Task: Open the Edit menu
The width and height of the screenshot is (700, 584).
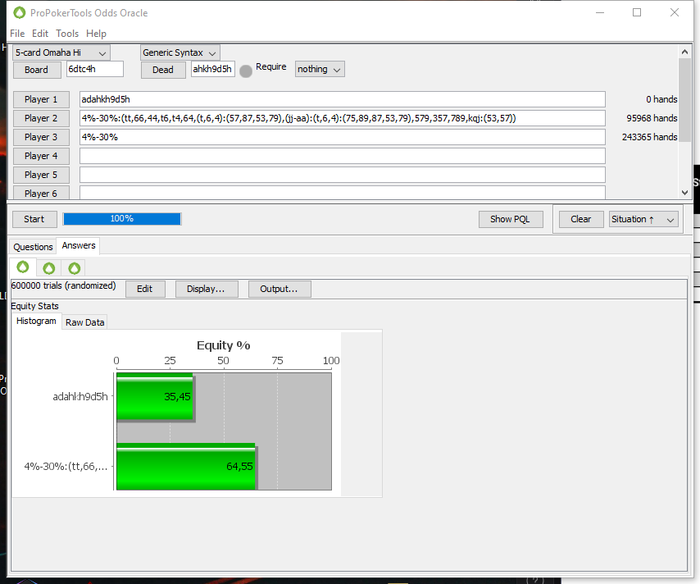Action: pos(40,33)
